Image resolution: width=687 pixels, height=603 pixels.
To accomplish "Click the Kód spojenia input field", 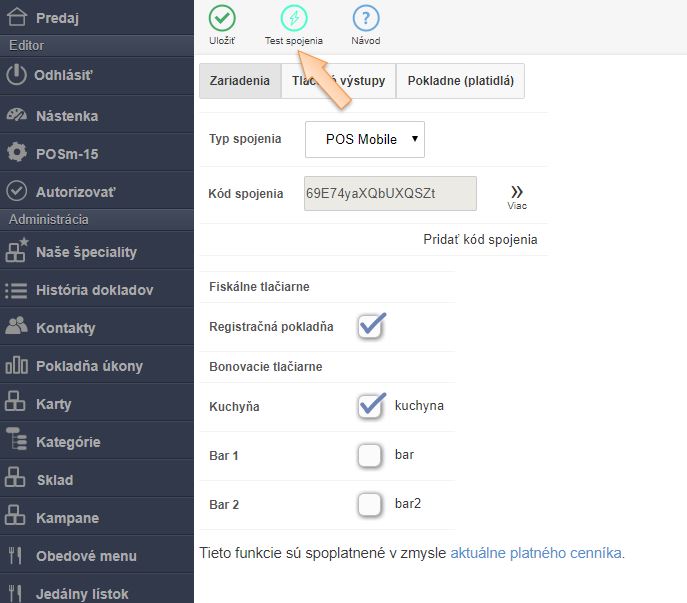I will 390,193.
